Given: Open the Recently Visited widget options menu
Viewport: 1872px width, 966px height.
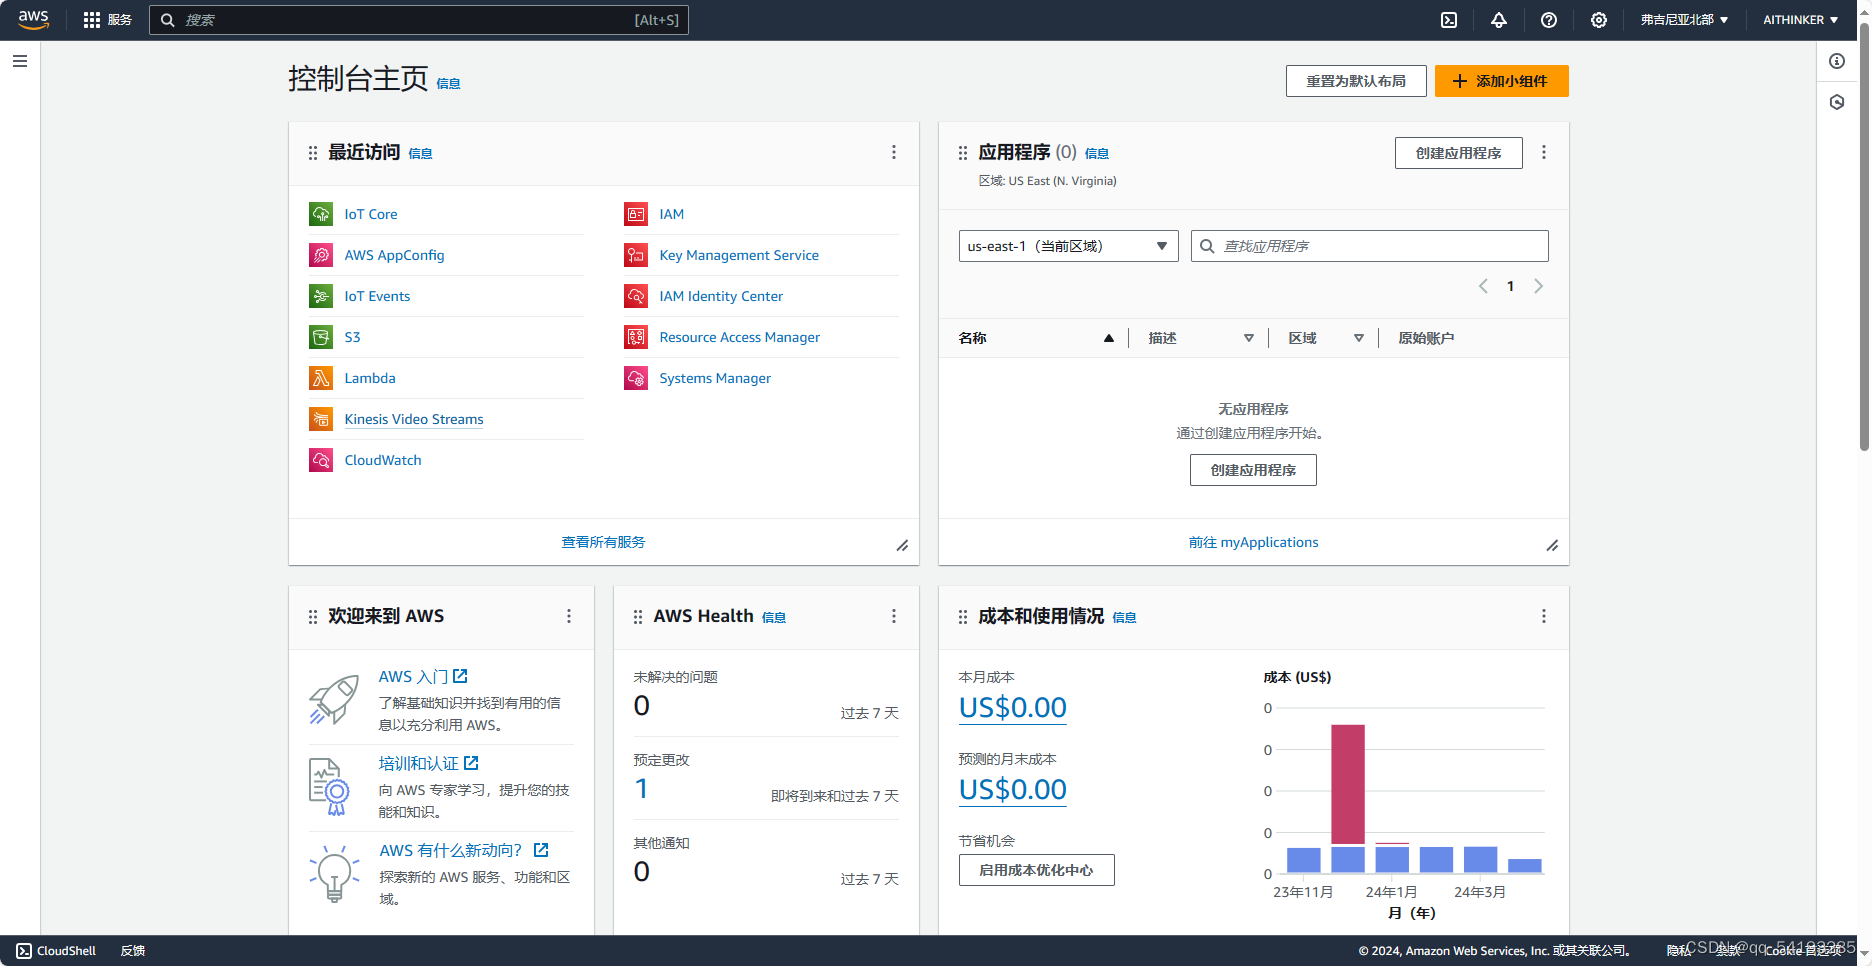Looking at the screenshot, I should coord(894,152).
